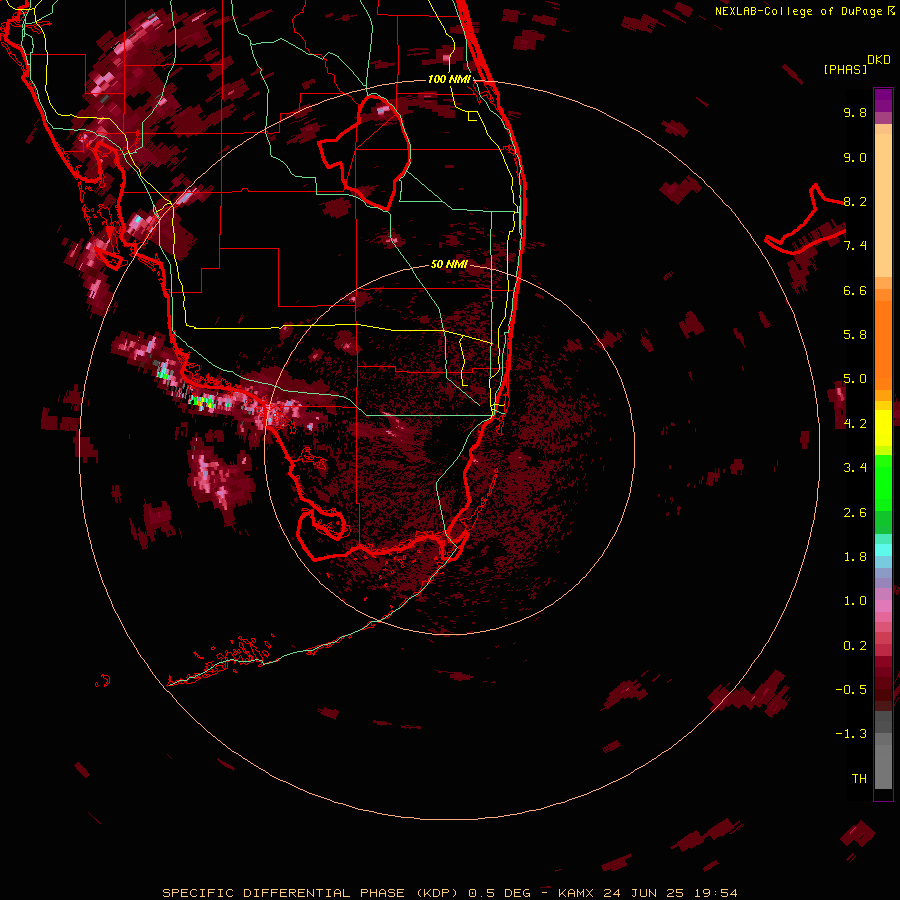The image size is (900, 900).
Task: Click the 1.8 scale value
Action: pos(855,557)
